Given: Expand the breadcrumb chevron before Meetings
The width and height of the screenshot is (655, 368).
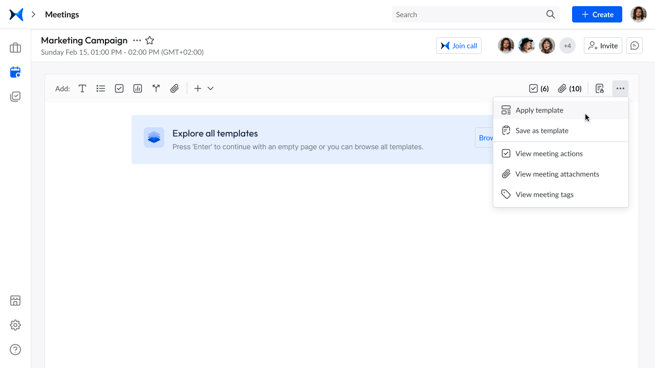Looking at the screenshot, I should (x=33, y=15).
